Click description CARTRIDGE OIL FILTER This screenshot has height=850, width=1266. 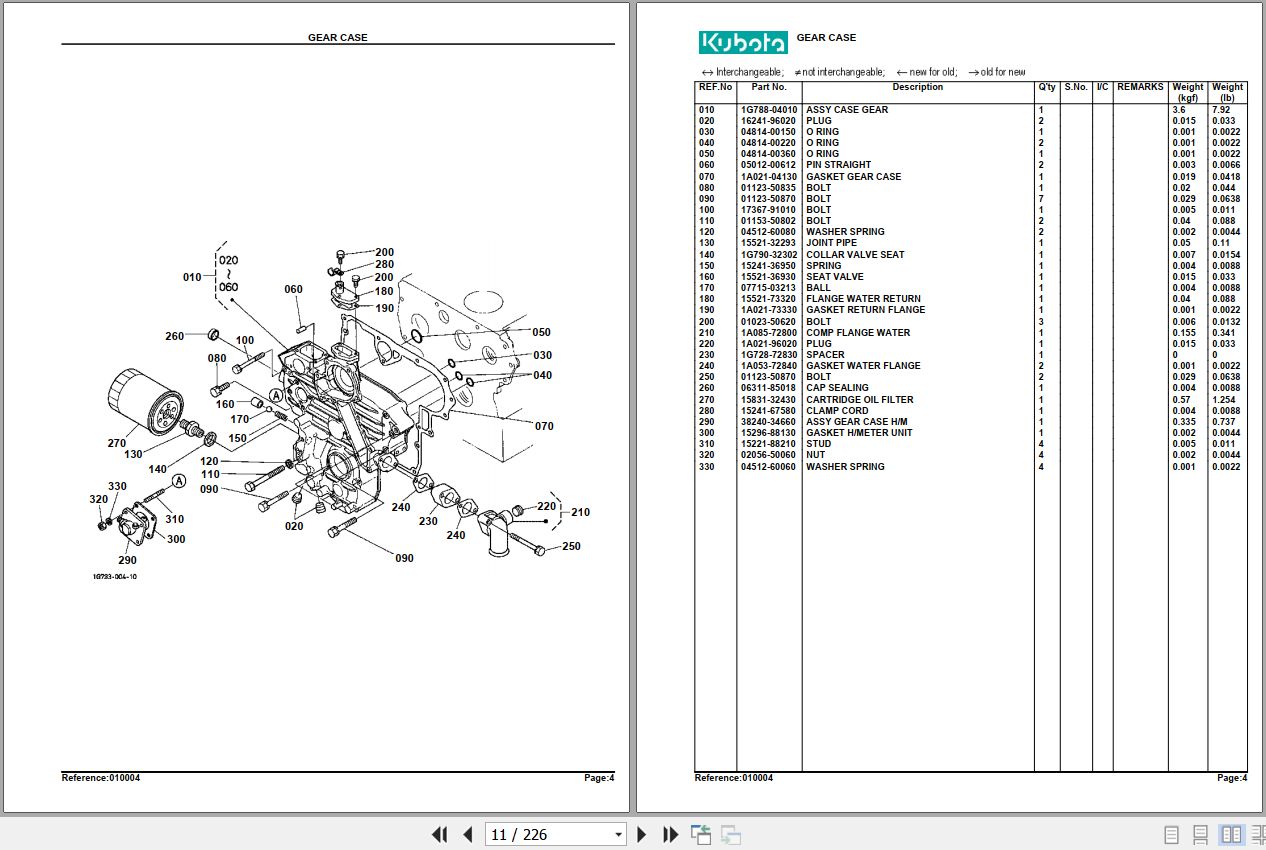point(859,400)
